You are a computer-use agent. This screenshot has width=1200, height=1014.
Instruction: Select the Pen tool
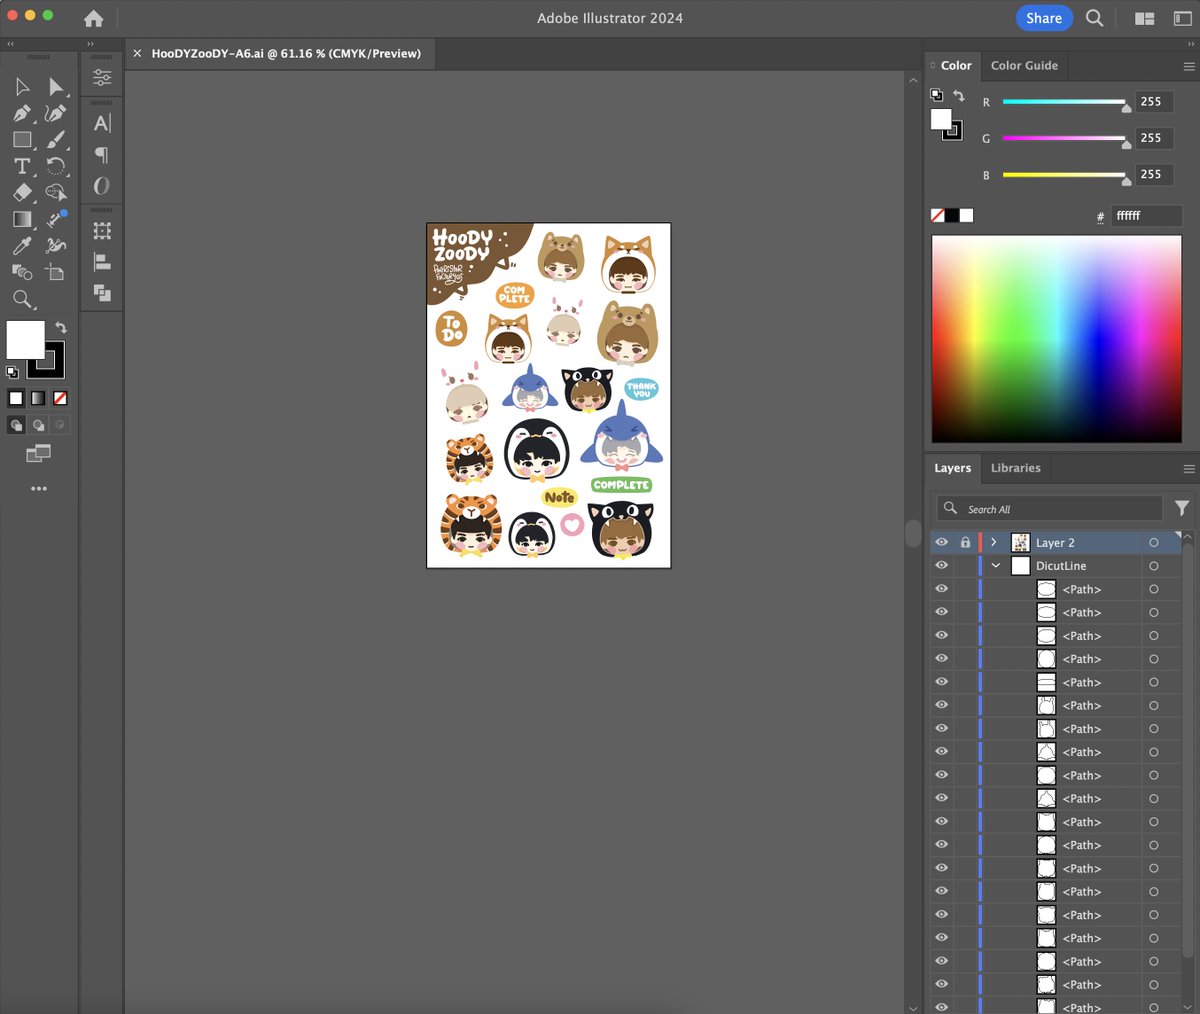tap(22, 113)
